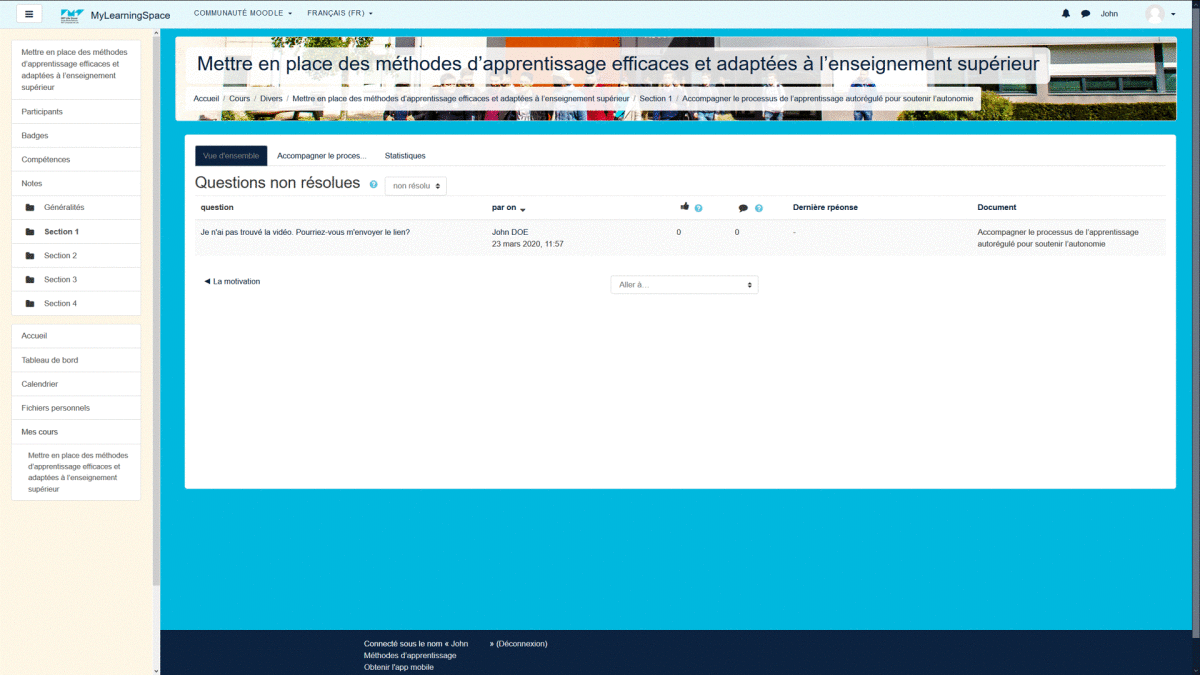Click the thumbs-up column icon

[x=685, y=207]
